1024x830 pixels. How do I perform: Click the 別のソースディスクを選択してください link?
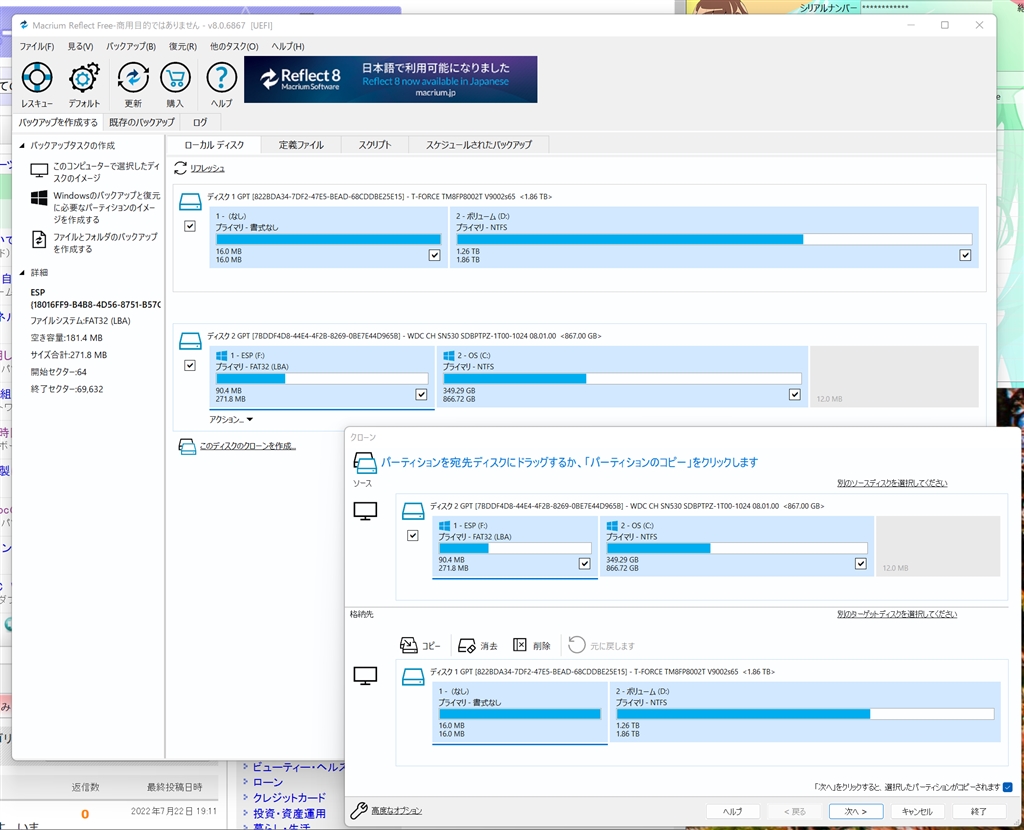point(892,483)
